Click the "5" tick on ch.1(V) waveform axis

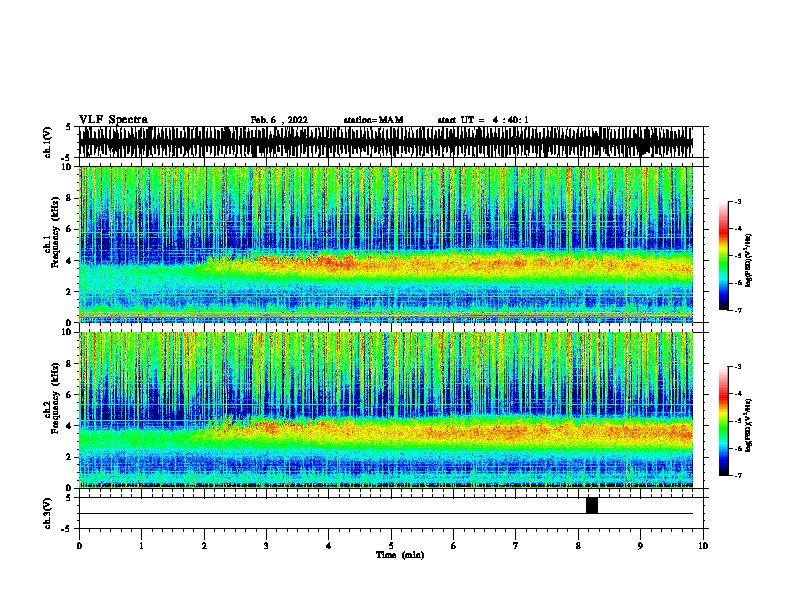click(69, 127)
